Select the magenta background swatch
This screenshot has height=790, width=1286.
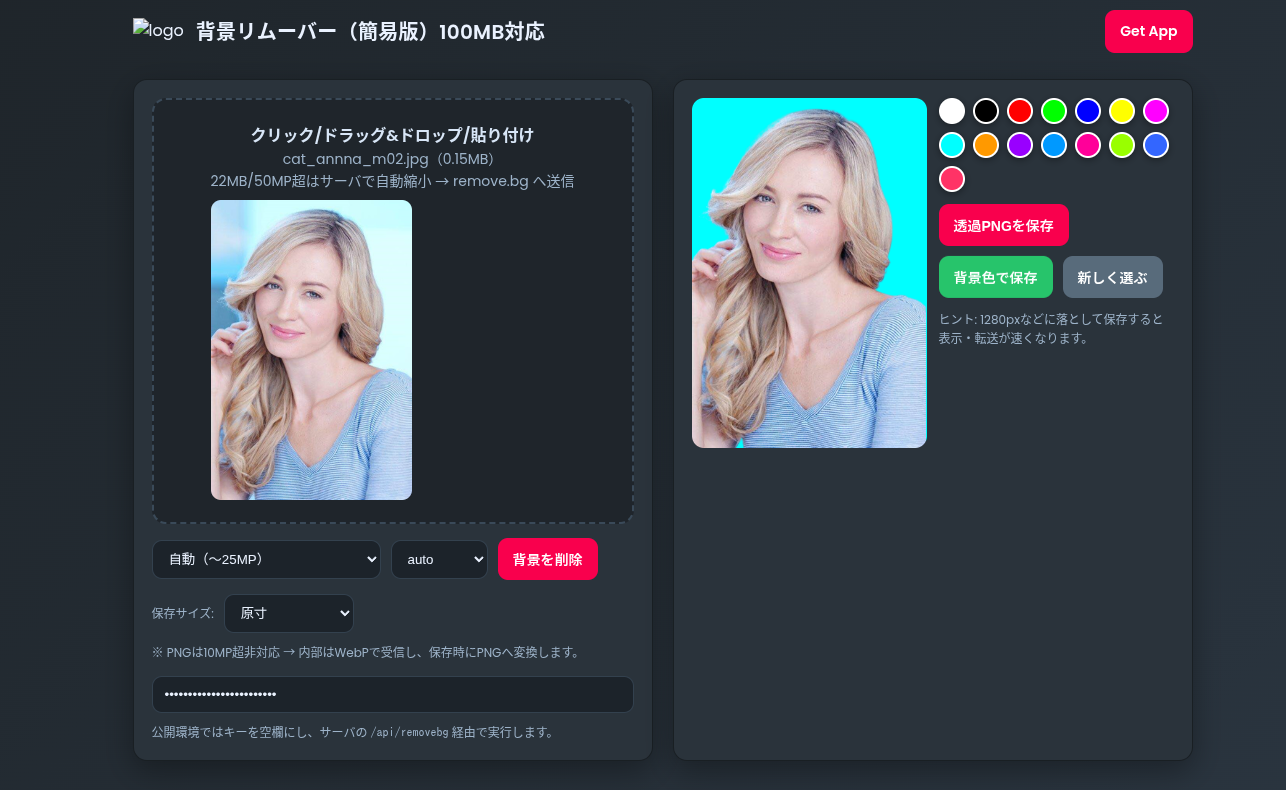coord(1156,111)
